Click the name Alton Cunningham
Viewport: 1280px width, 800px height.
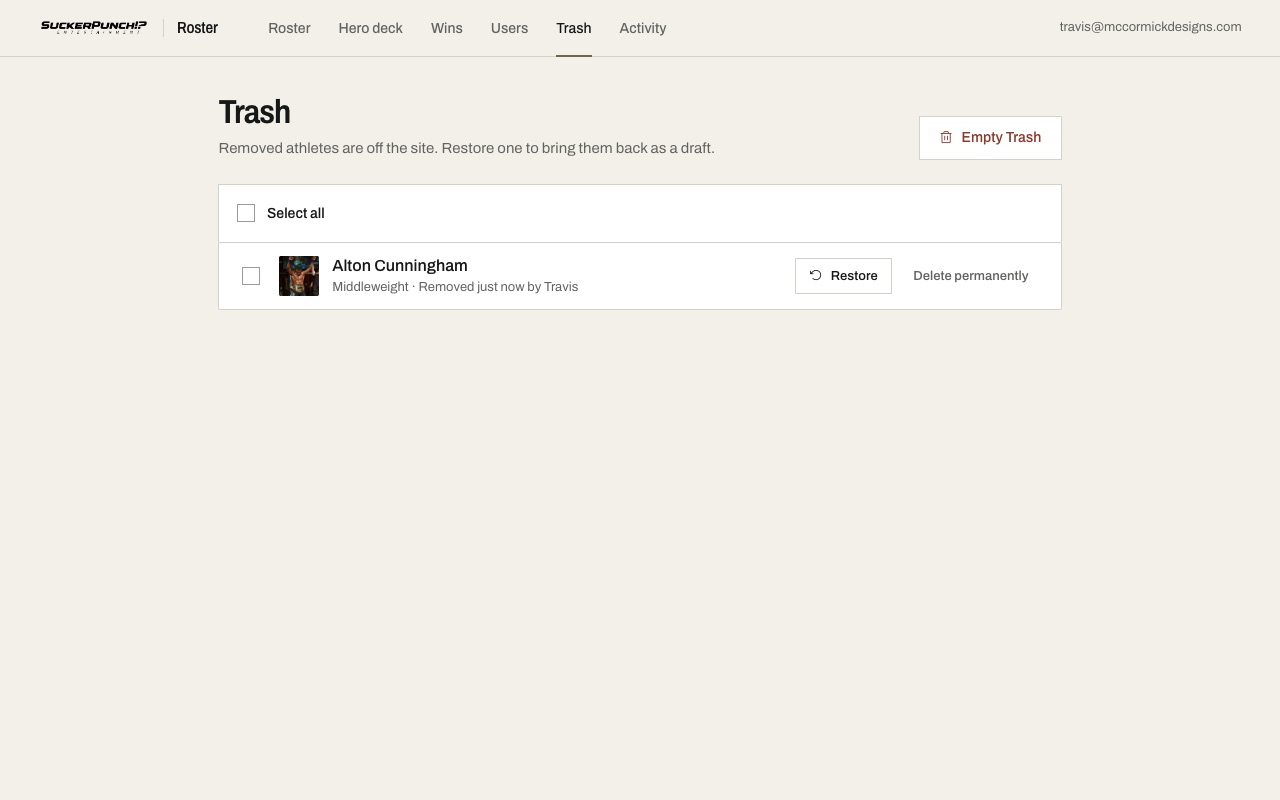tap(400, 265)
